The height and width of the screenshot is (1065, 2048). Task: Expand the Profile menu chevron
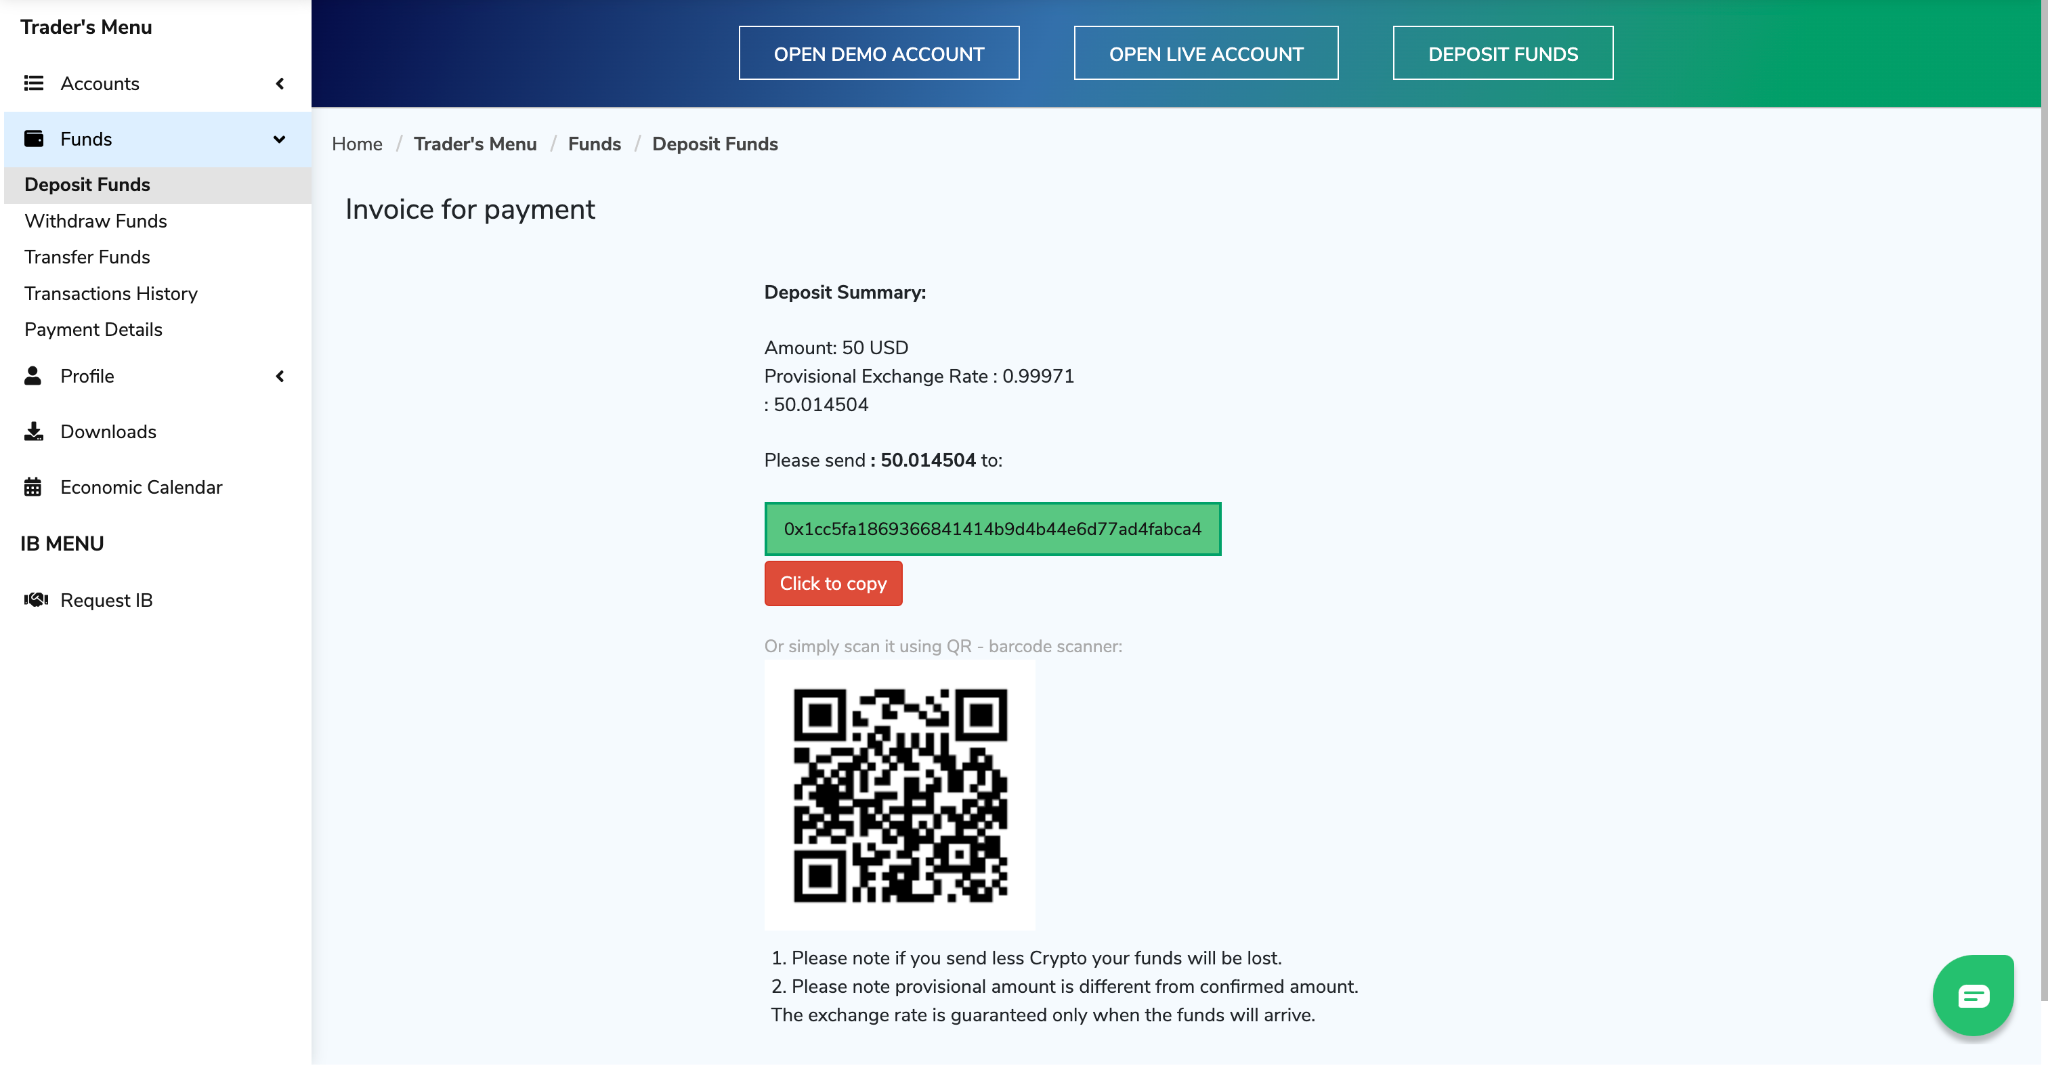(280, 376)
